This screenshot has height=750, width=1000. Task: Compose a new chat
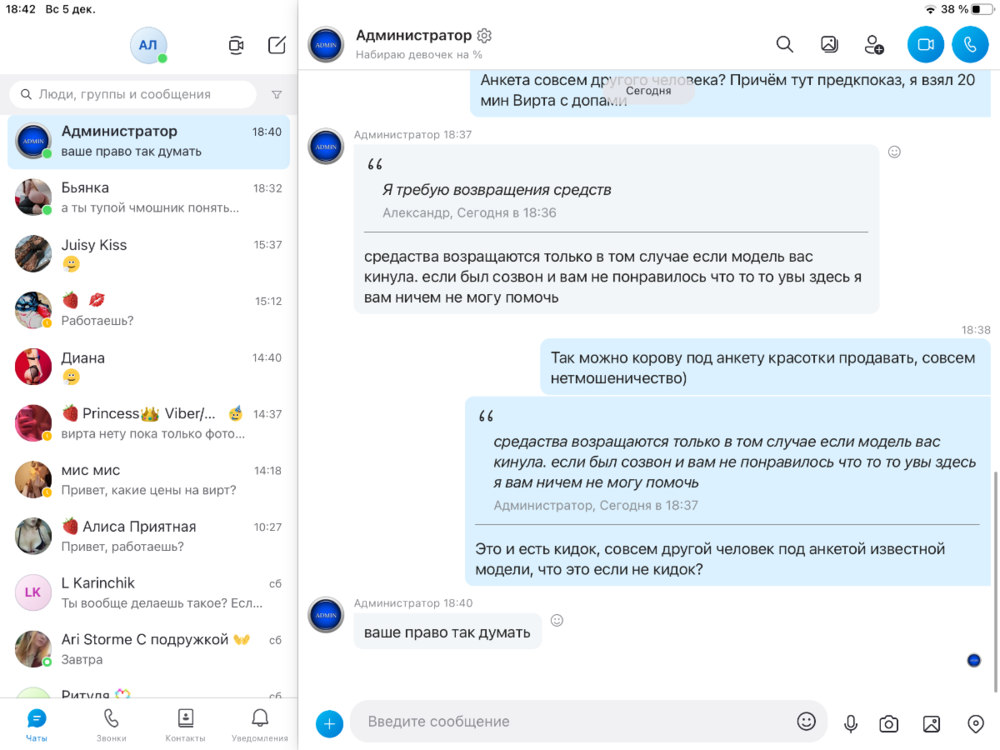(x=277, y=45)
